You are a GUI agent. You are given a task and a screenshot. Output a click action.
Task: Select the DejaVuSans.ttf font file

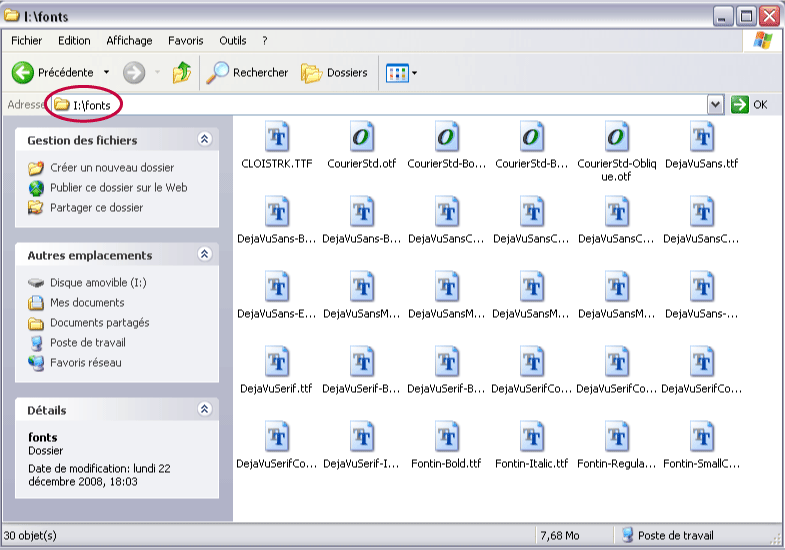[701, 146]
